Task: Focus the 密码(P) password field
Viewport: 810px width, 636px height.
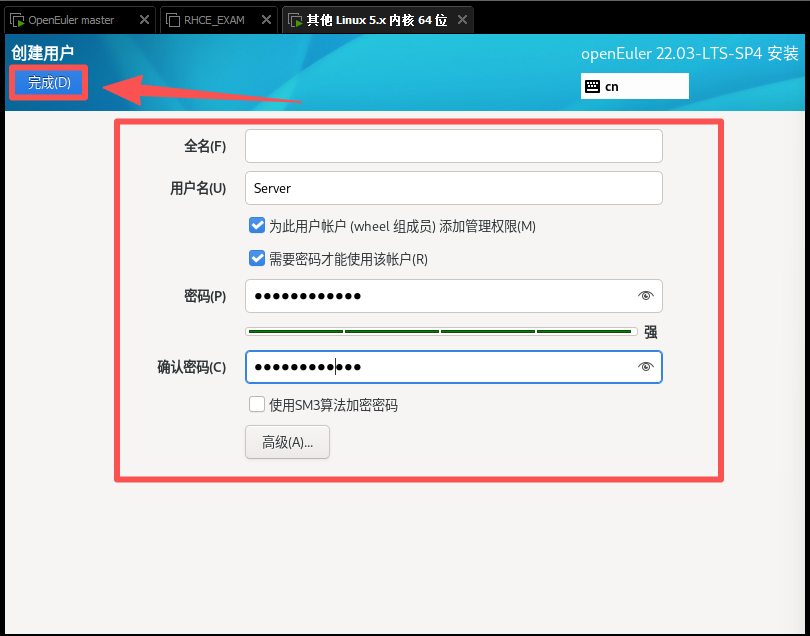Action: tap(454, 296)
